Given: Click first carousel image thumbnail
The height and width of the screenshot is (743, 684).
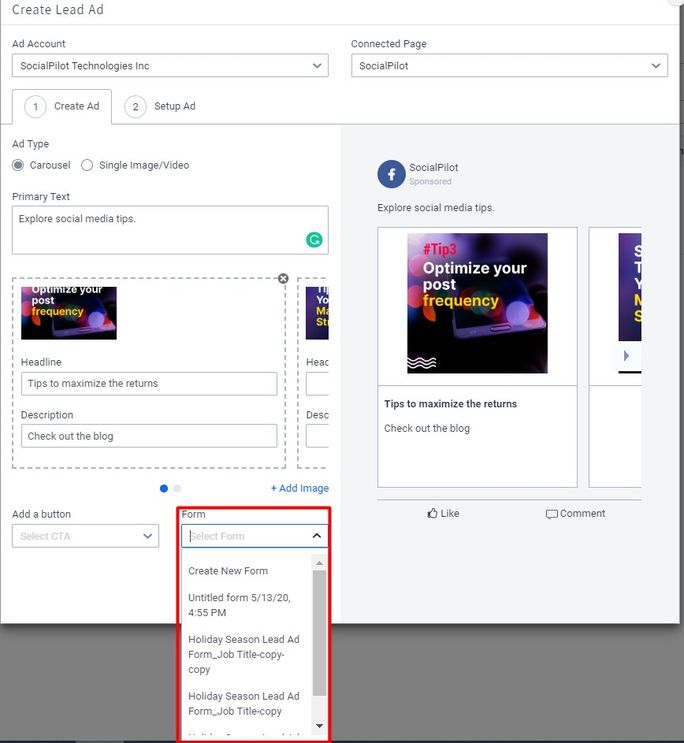Looking at the screenshot, I should tap(69, 313).
